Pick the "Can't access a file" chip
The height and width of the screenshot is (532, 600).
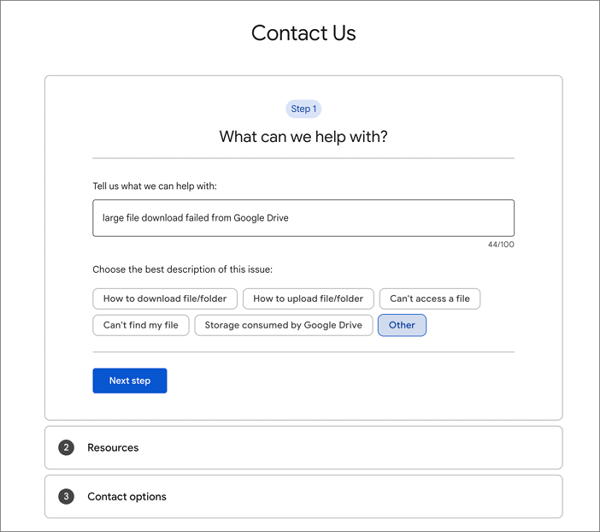[x=430, y=298]
